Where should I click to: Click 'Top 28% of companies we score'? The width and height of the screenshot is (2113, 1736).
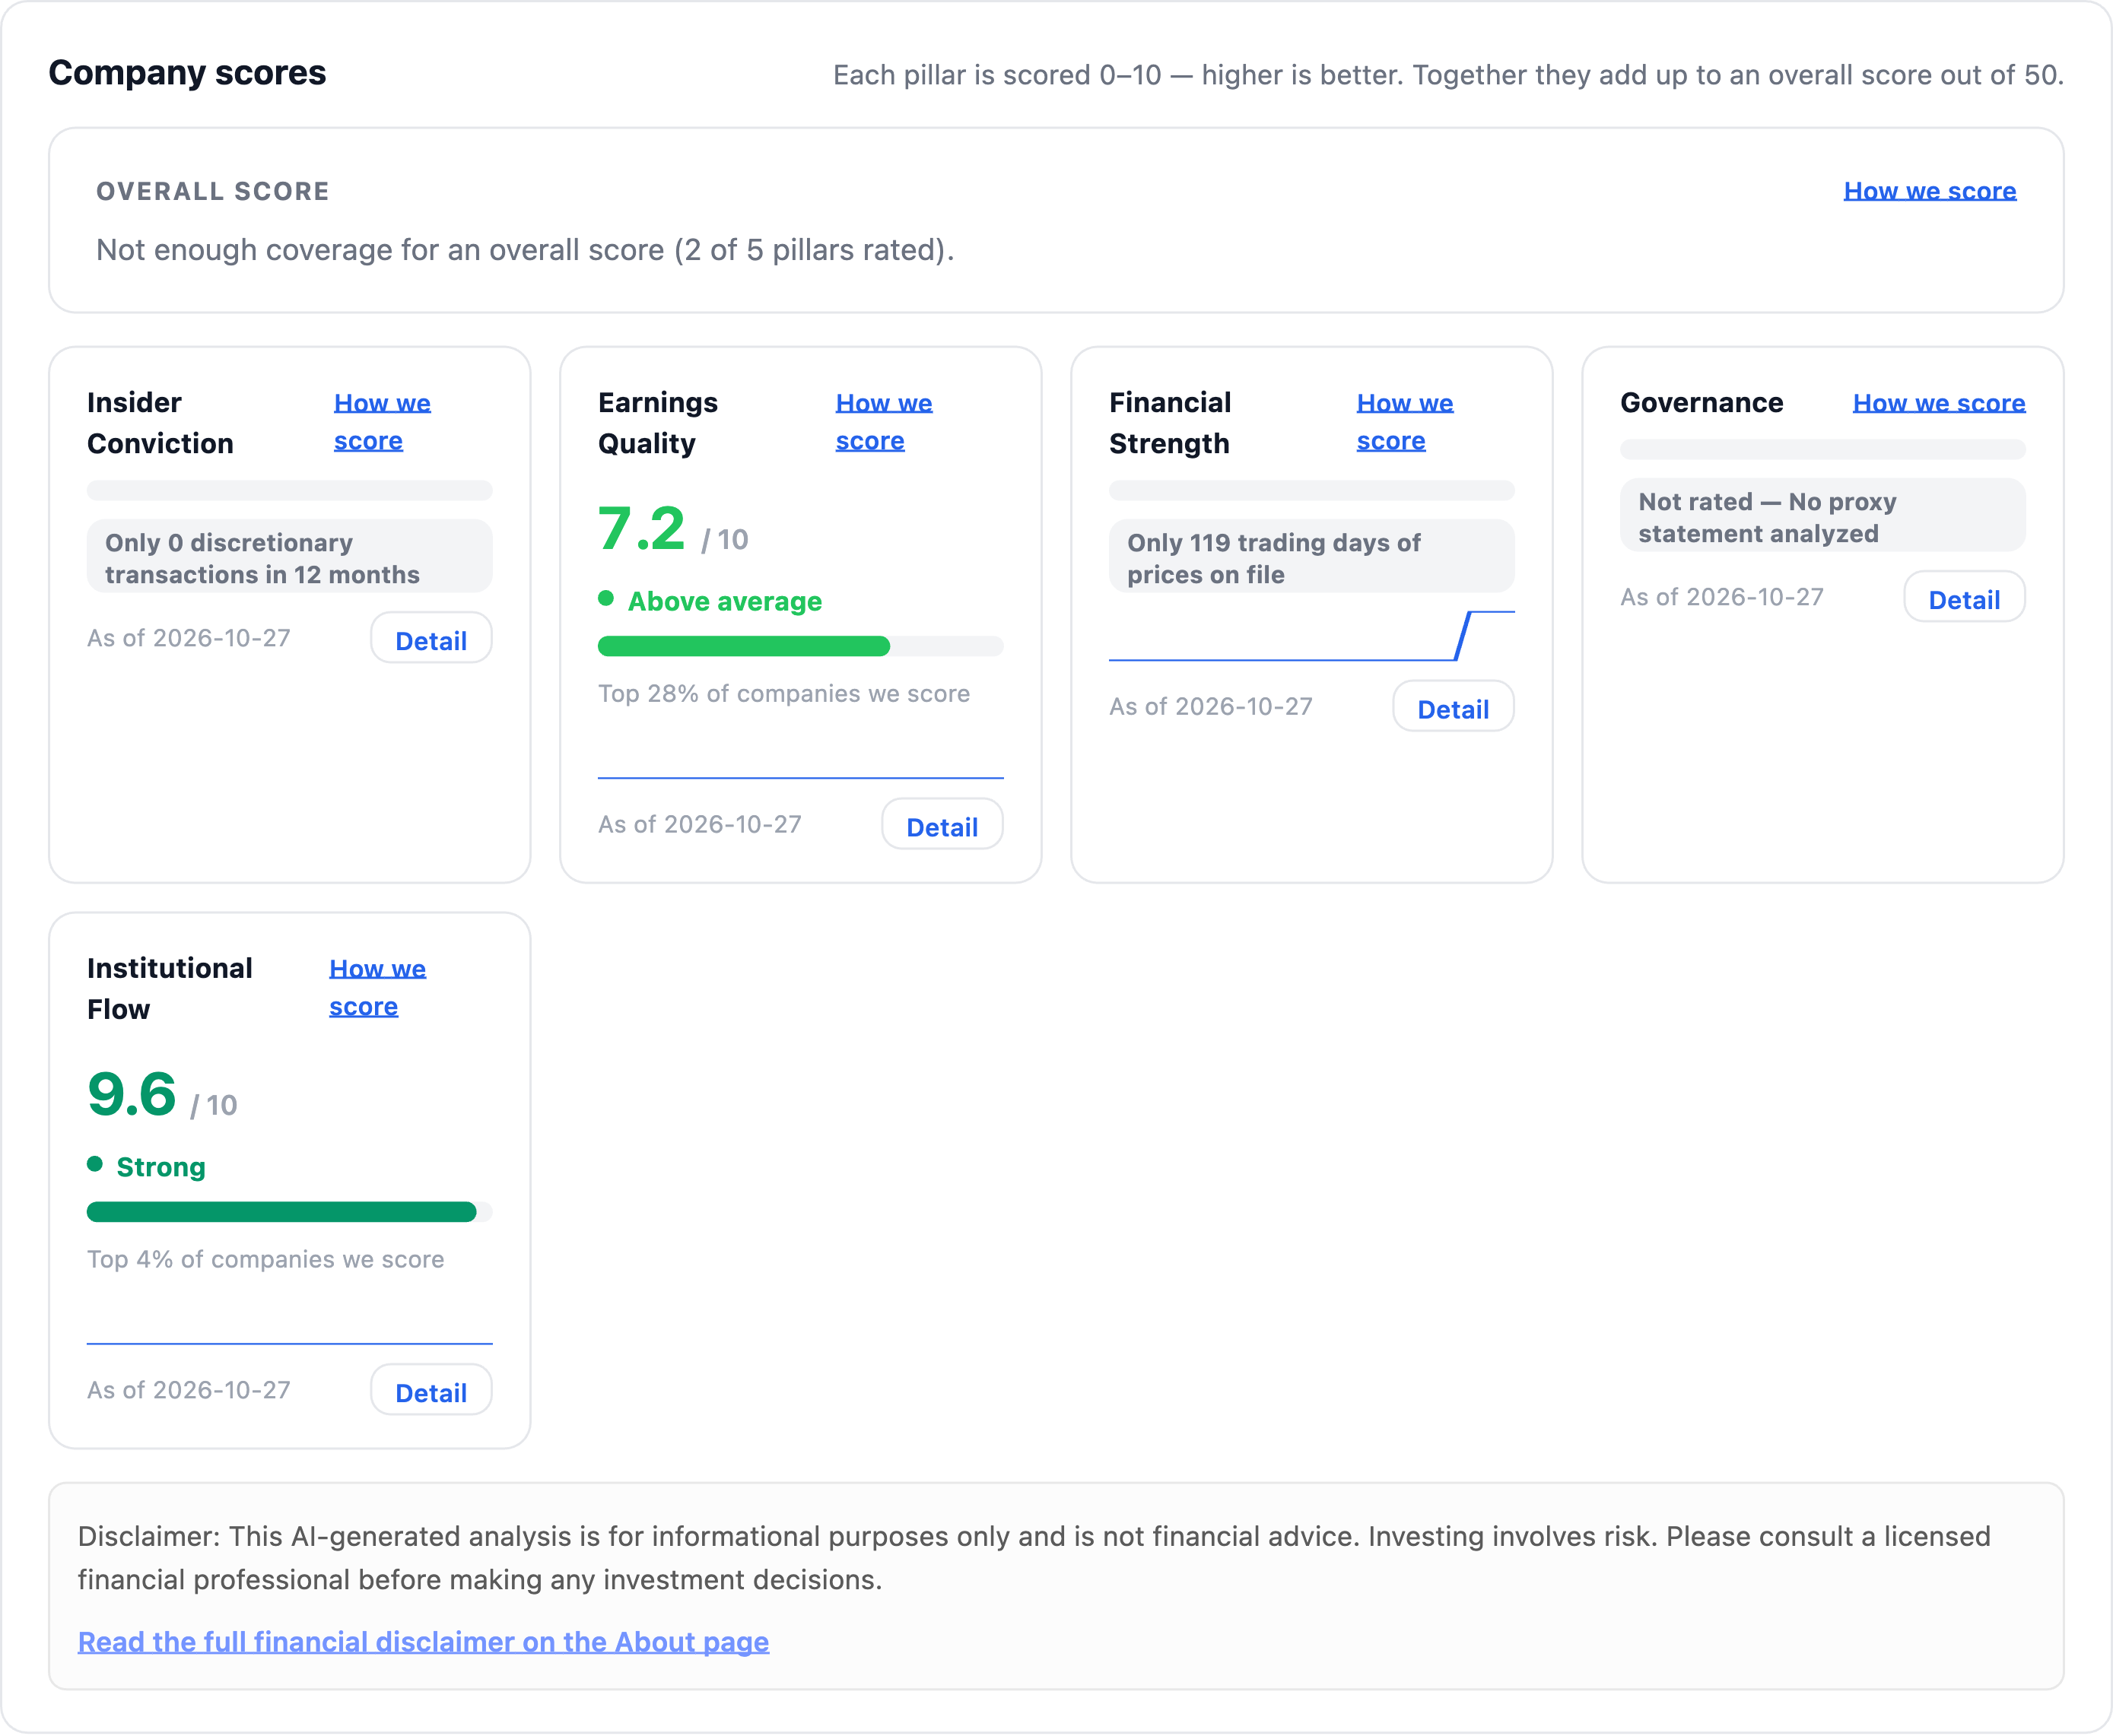(x=783, y=693)
